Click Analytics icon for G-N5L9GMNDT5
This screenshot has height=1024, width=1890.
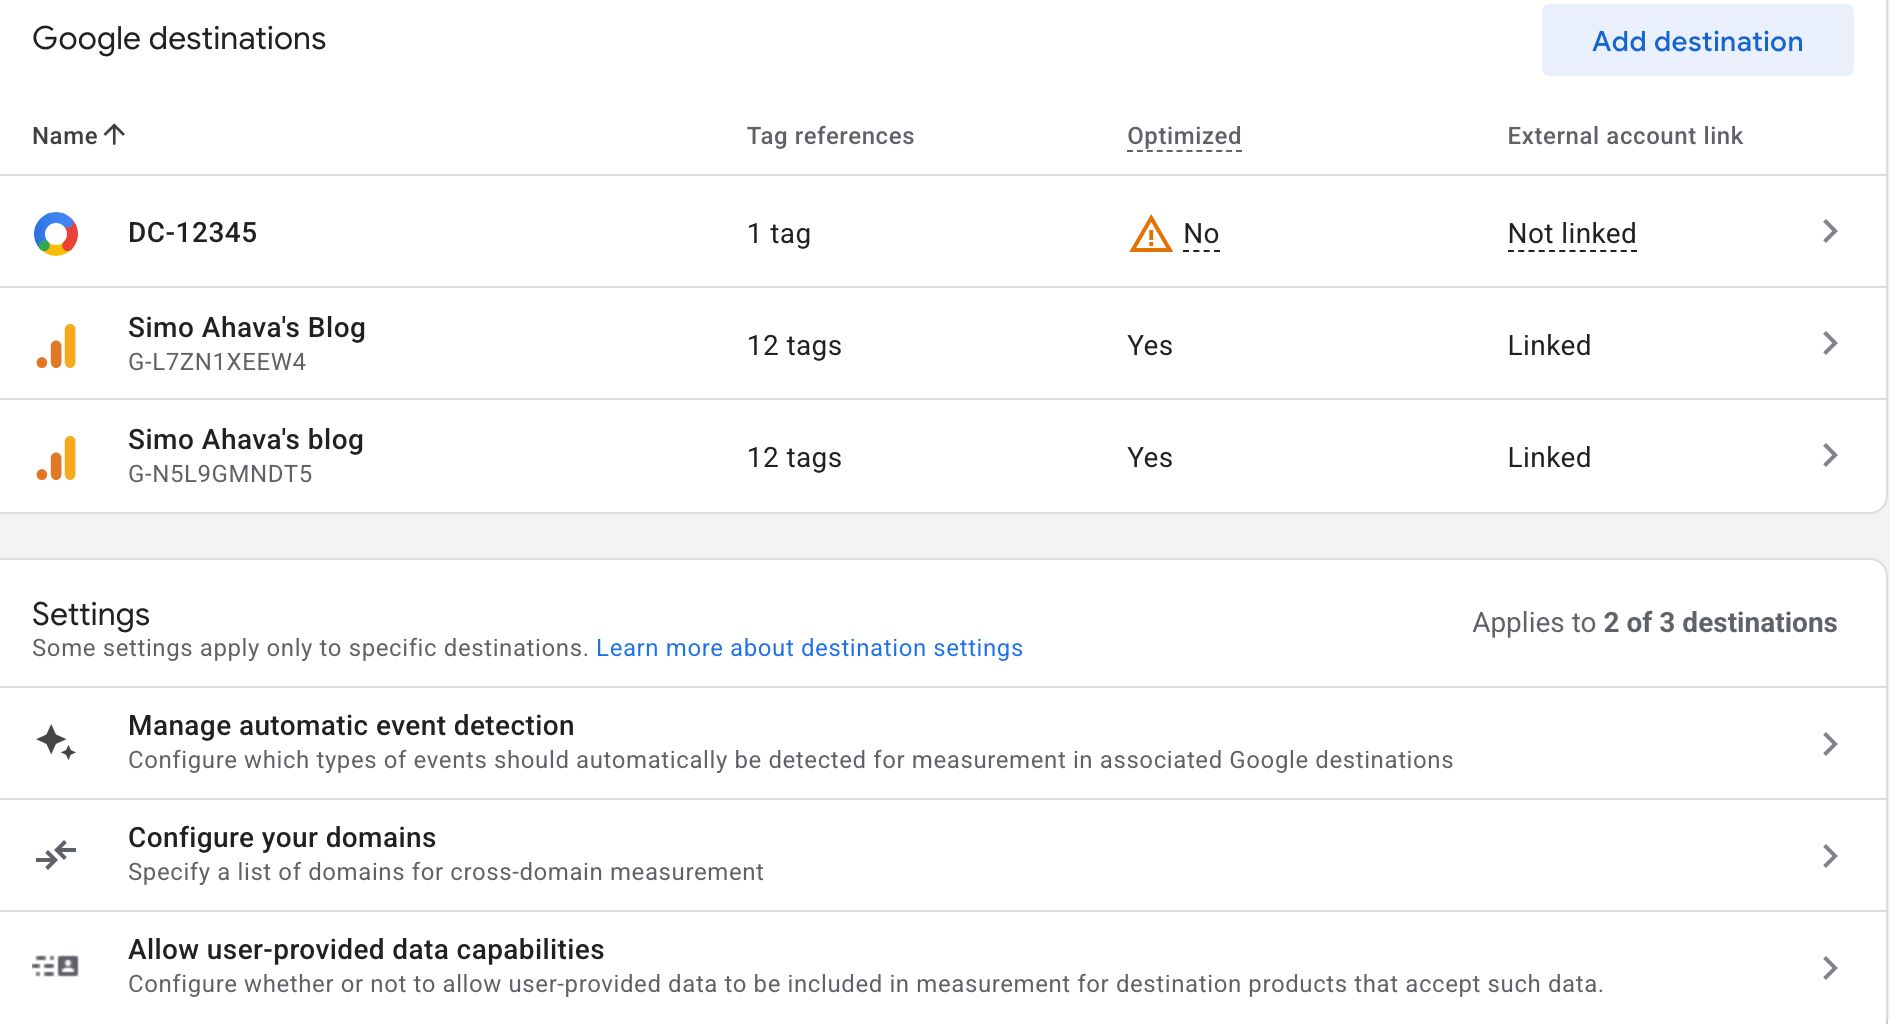57,457
